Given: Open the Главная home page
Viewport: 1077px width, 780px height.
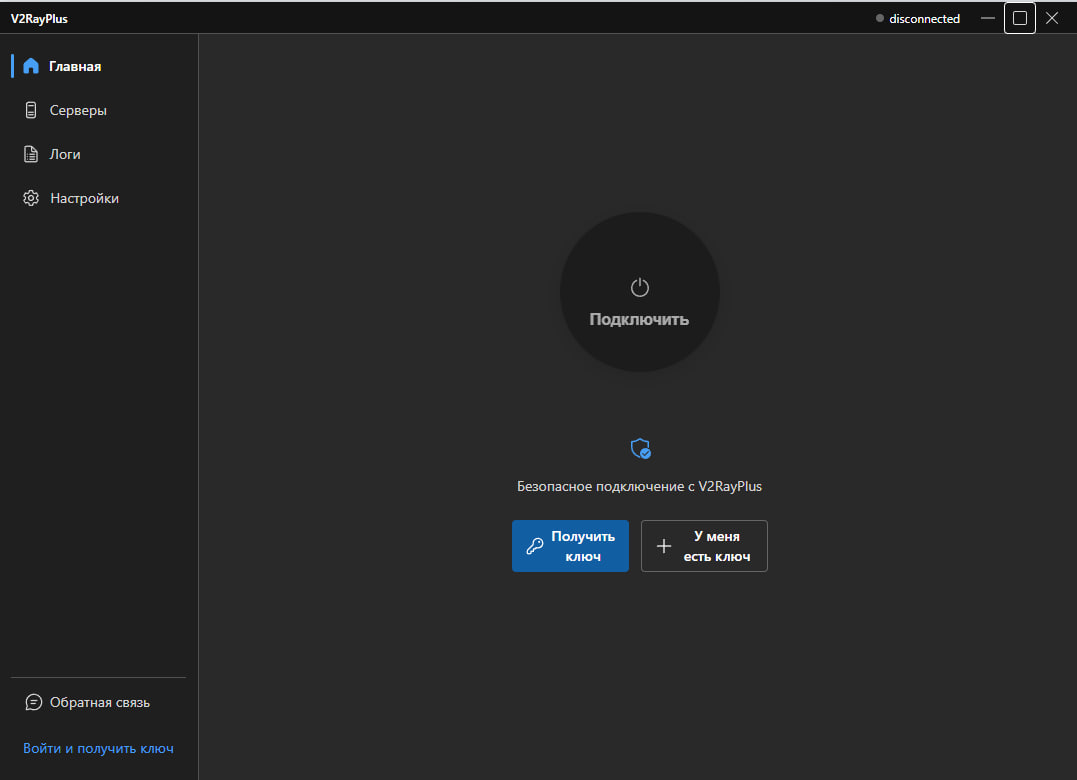Looking at the screenshot, I should pos(99,66).
